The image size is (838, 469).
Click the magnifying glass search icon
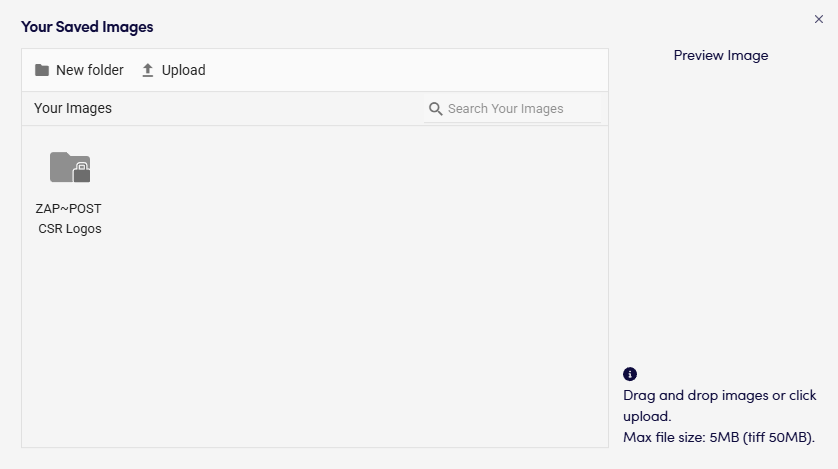coord(435,108)
